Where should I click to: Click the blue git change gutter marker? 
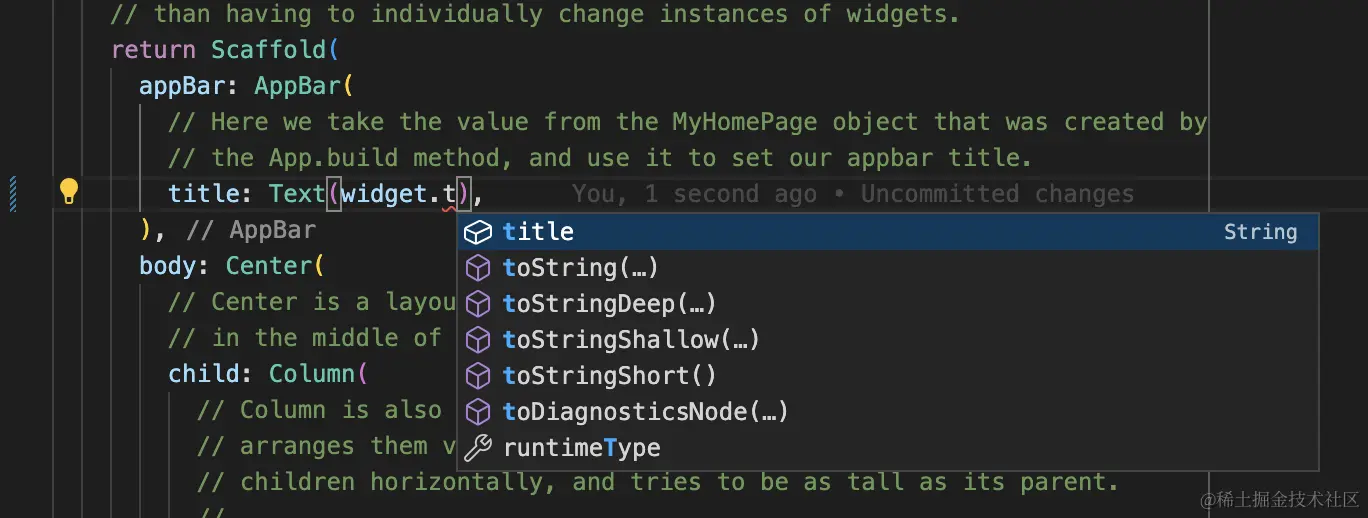tap(13, 194)
